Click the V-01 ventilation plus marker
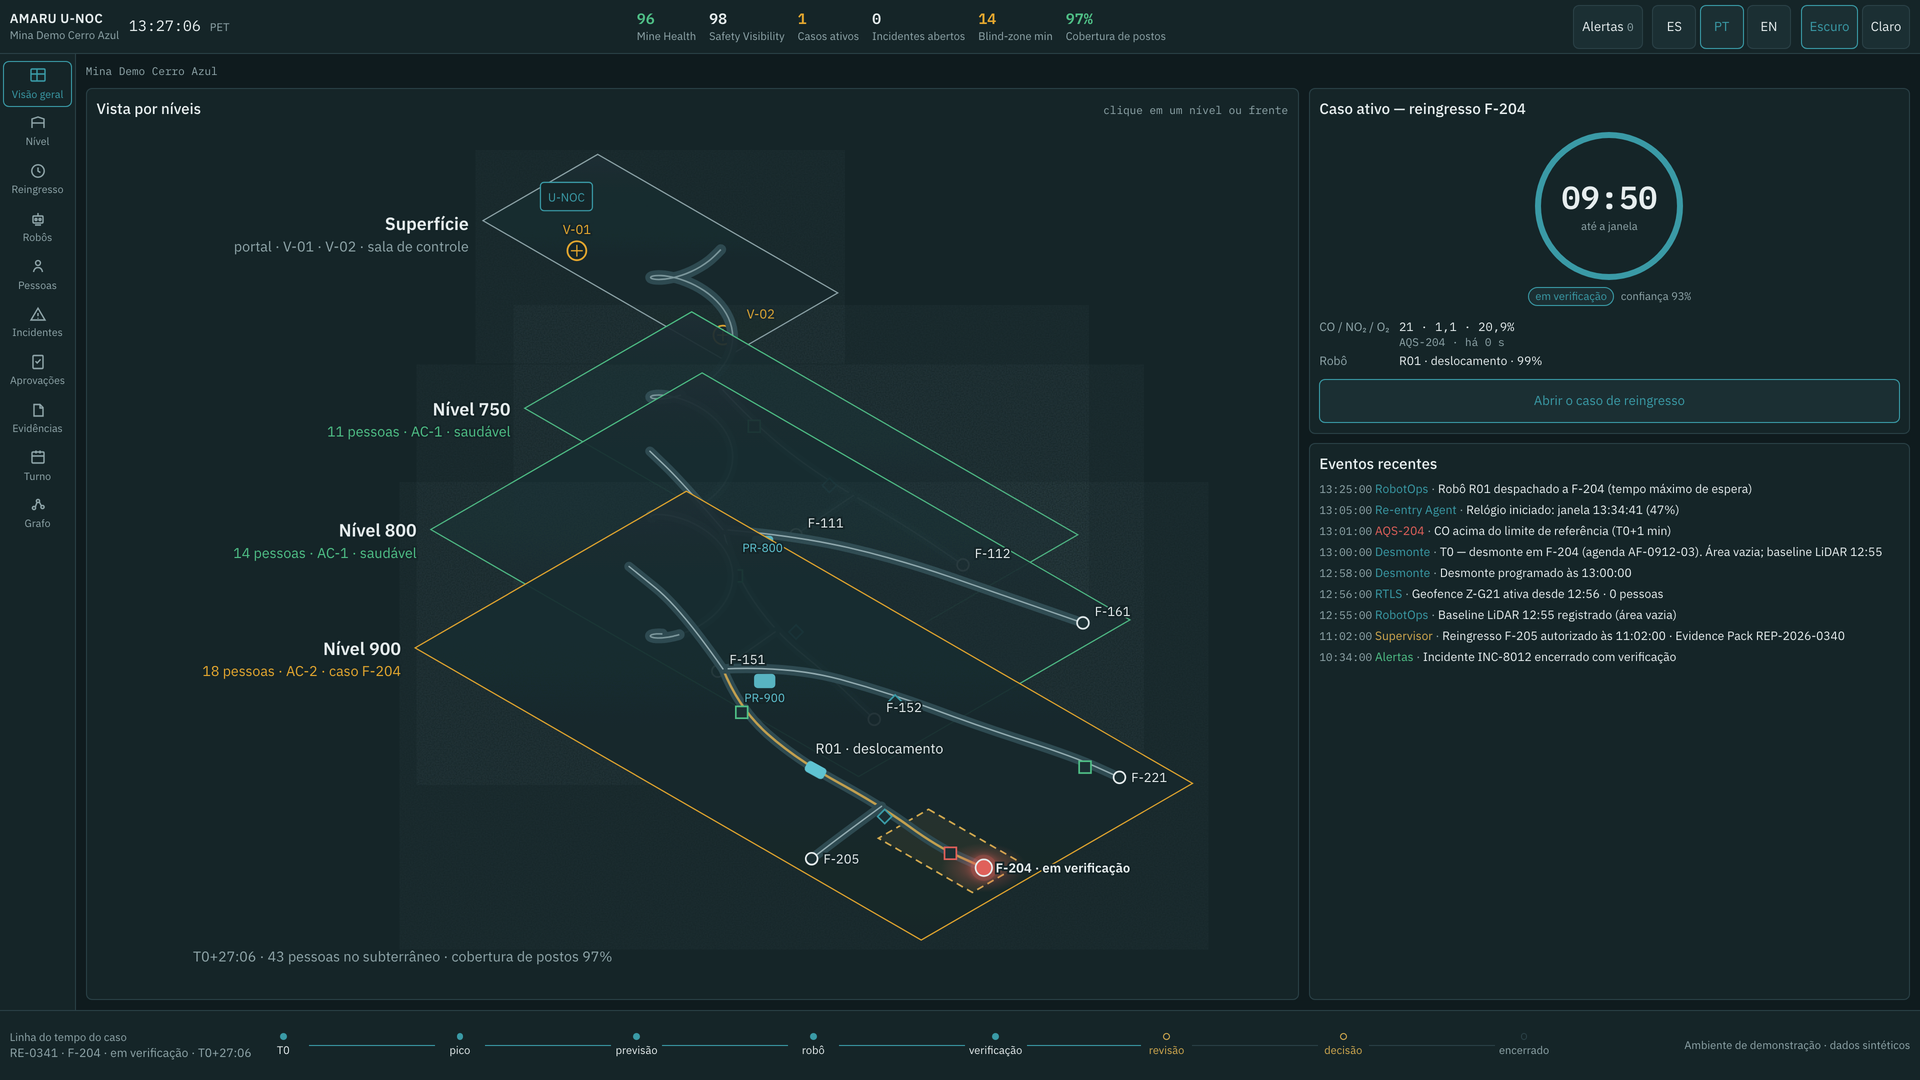The image size is (1920, 1080). pos(577,251)
